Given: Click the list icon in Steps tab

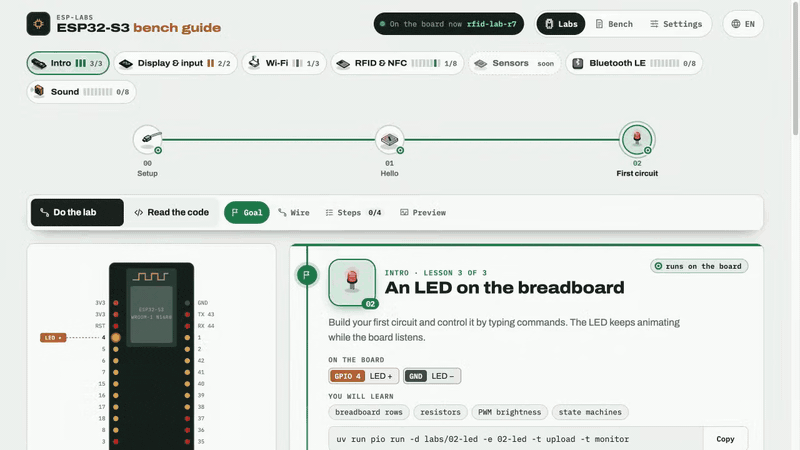Looking at the screenshot, I should (x=329, y=212).
